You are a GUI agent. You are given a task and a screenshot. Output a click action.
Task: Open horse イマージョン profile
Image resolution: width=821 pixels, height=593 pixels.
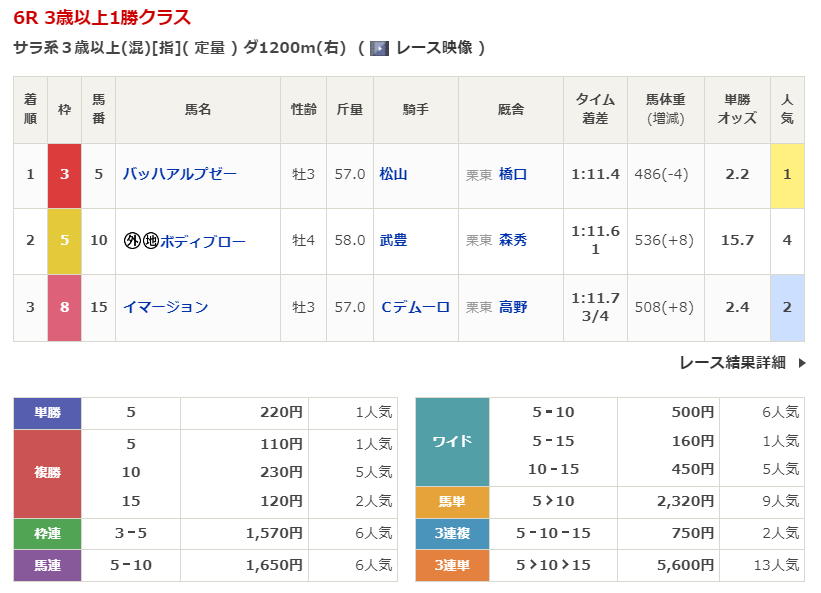(x=165, y=307)
